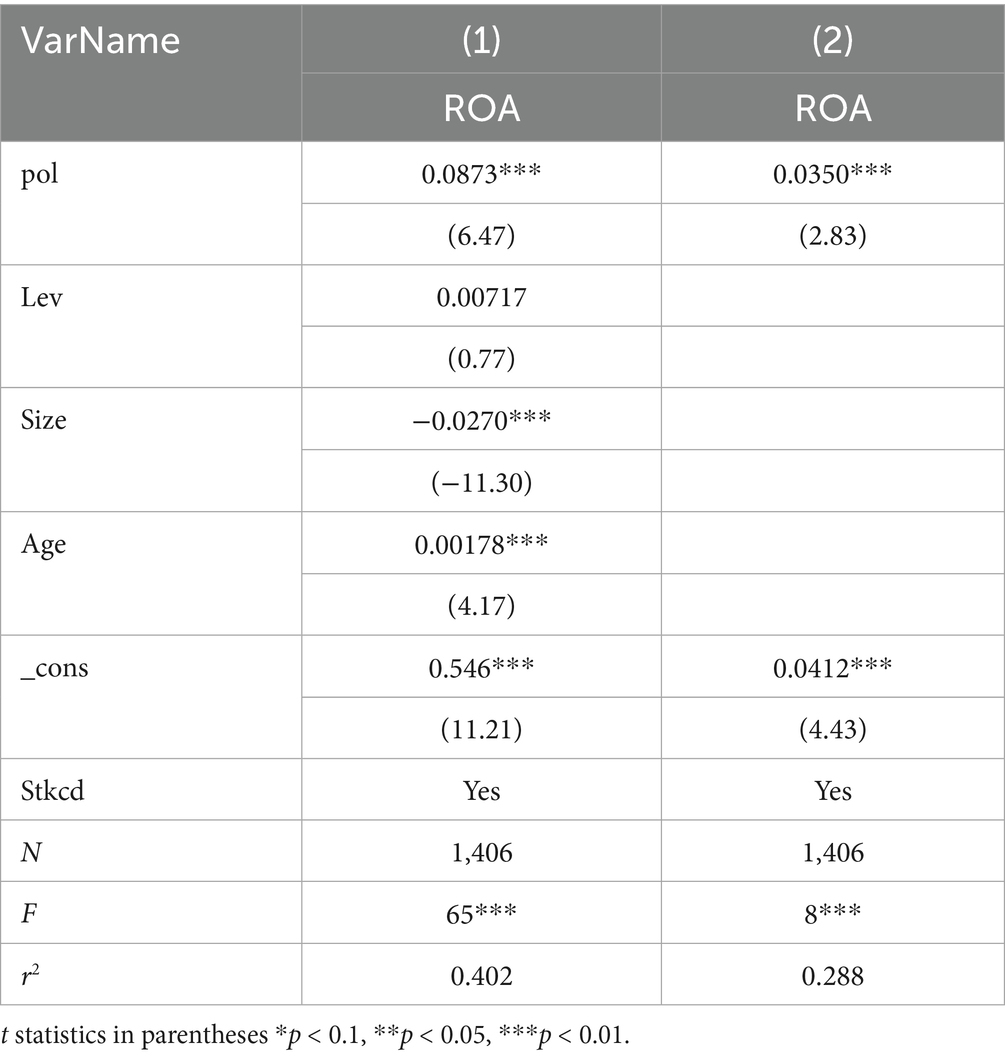The image size is (1005, 1059).
Task: Select the pol coefficient 0.0350***
Action: 833,173
